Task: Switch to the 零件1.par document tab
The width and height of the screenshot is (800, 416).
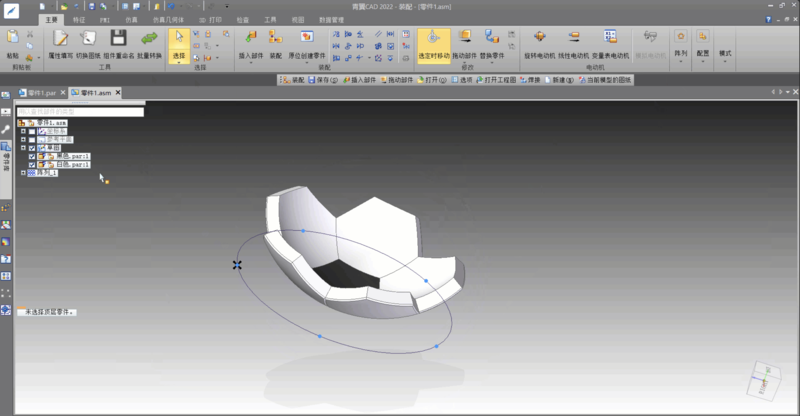Action: 40,93
